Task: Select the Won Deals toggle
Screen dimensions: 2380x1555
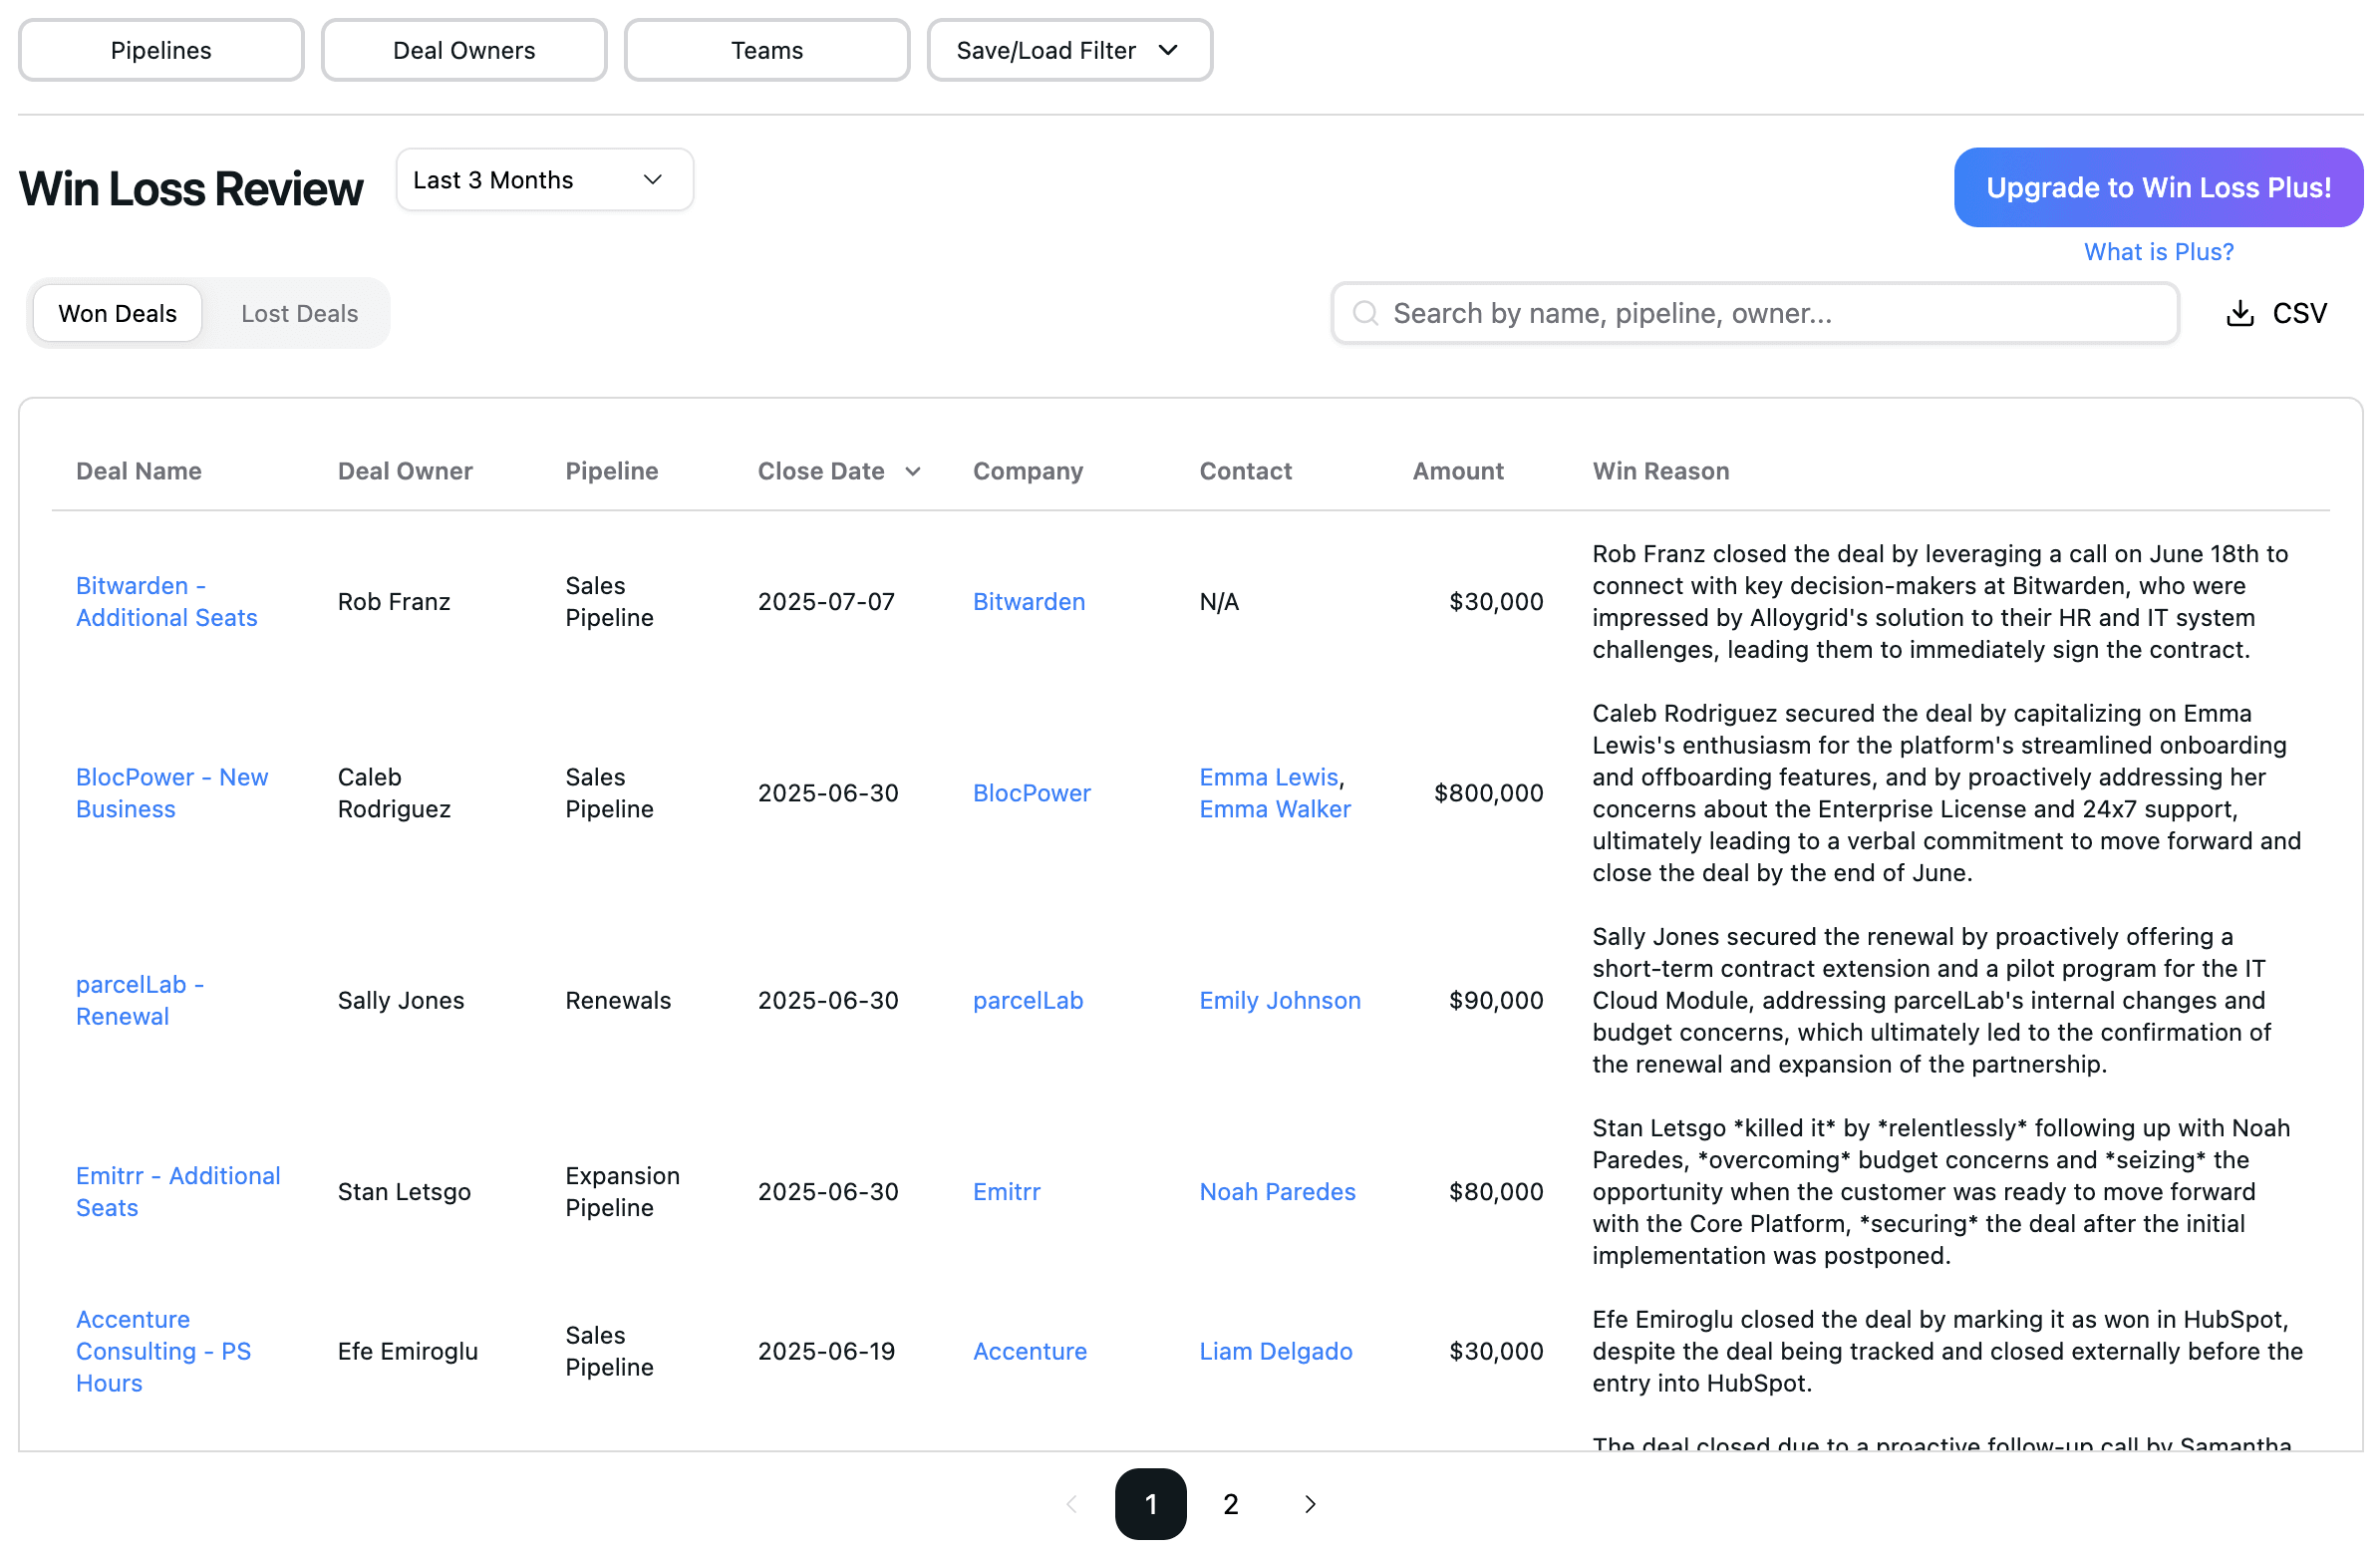Action: (117, 313)
